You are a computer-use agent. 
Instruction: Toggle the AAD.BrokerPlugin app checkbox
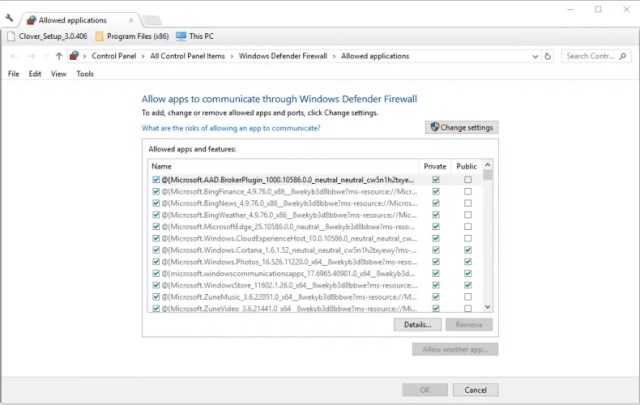pyautogui.click(x=156, y=180)
